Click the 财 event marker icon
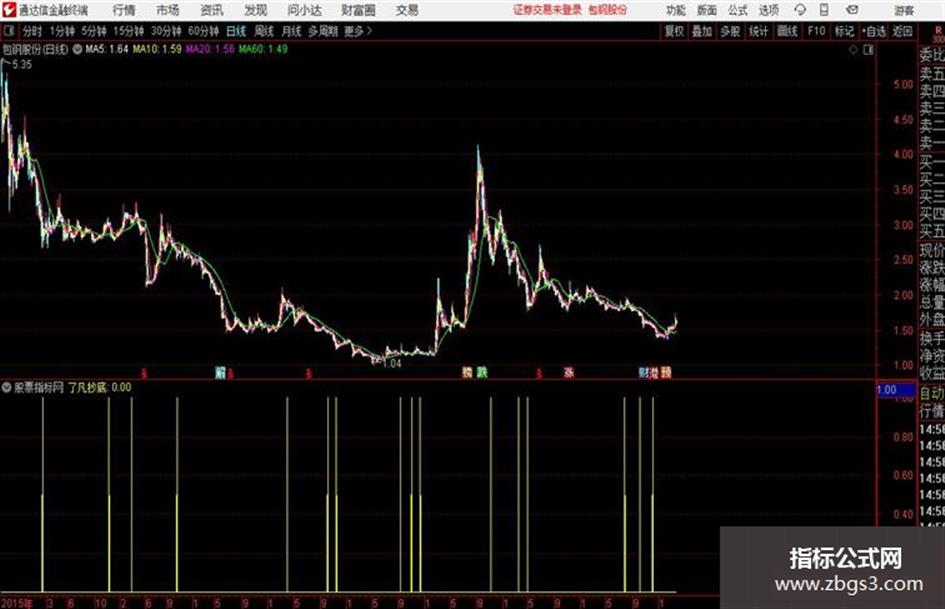Screen dimensions: 945x609 pyautogui.click(x=644, y=373)
